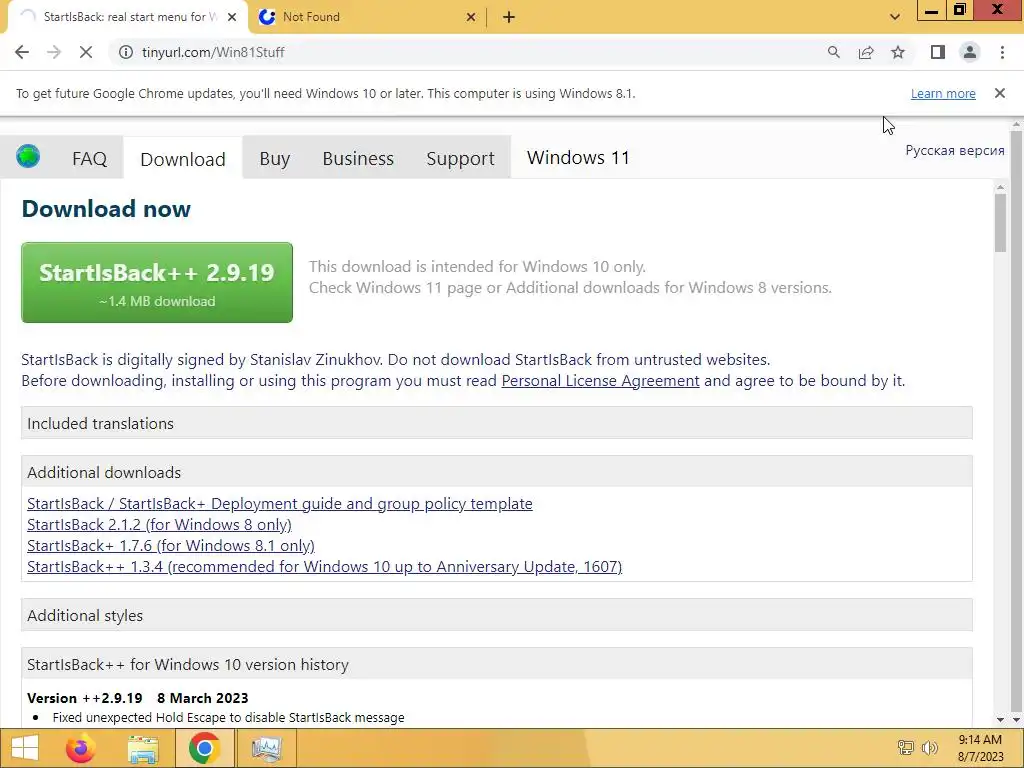Click the Fixed unexpected Hold Escape bullet text
1024x768 pixels.
tap(229, 717)
